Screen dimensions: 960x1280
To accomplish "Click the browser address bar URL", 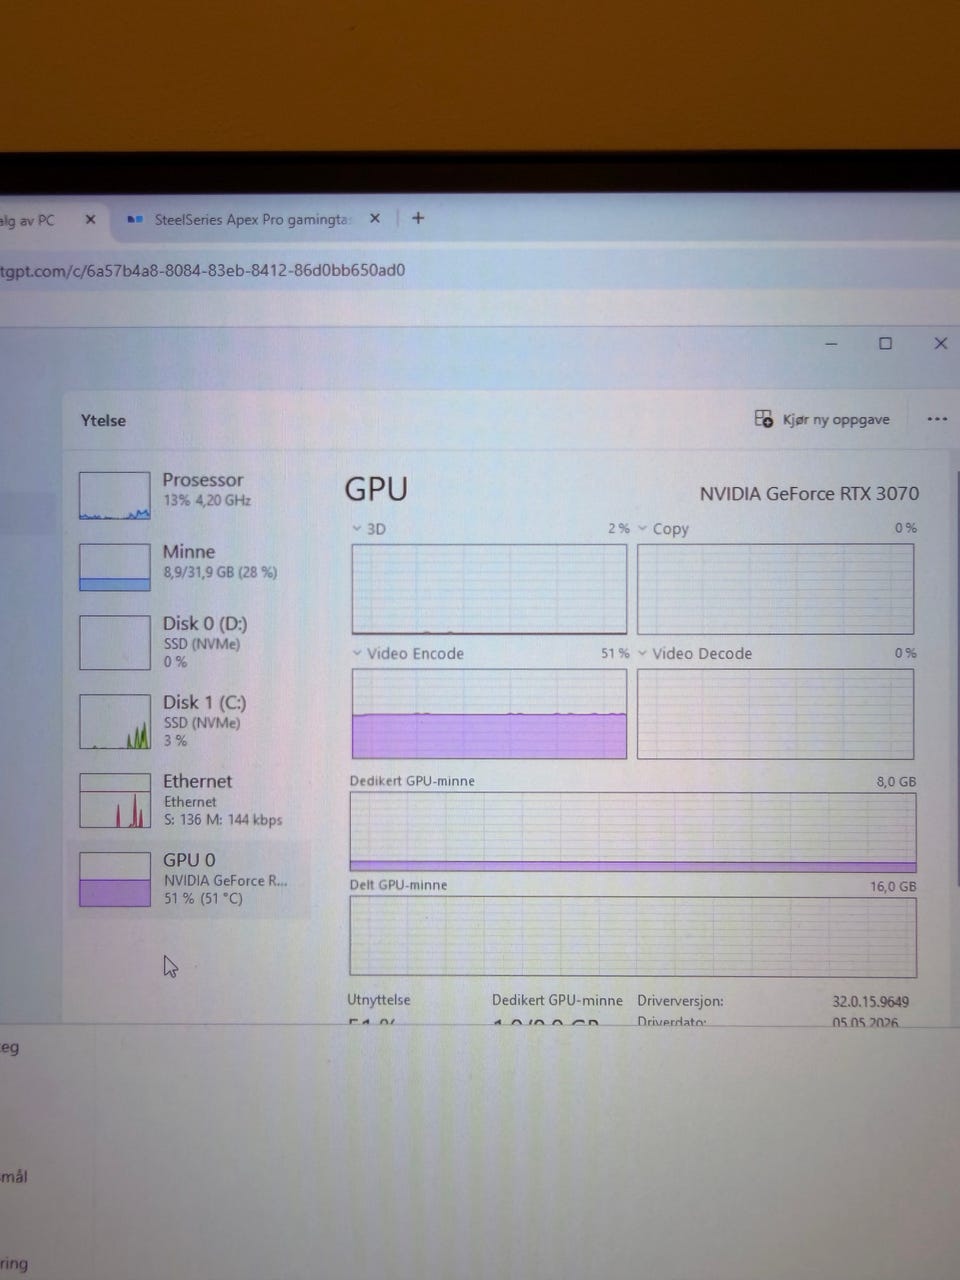I will coord(203,270).
